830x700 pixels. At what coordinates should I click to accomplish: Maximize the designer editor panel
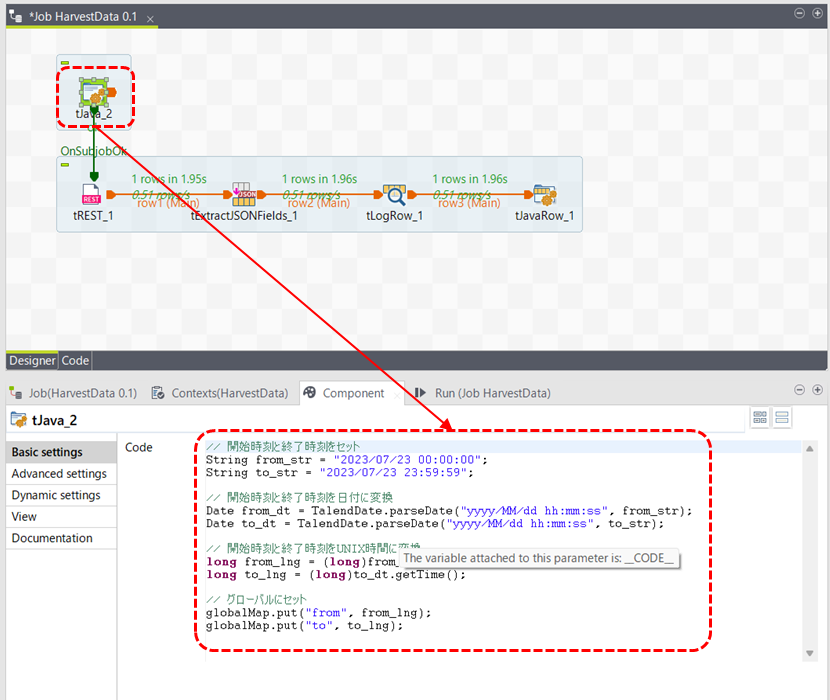tap(817, 13)
